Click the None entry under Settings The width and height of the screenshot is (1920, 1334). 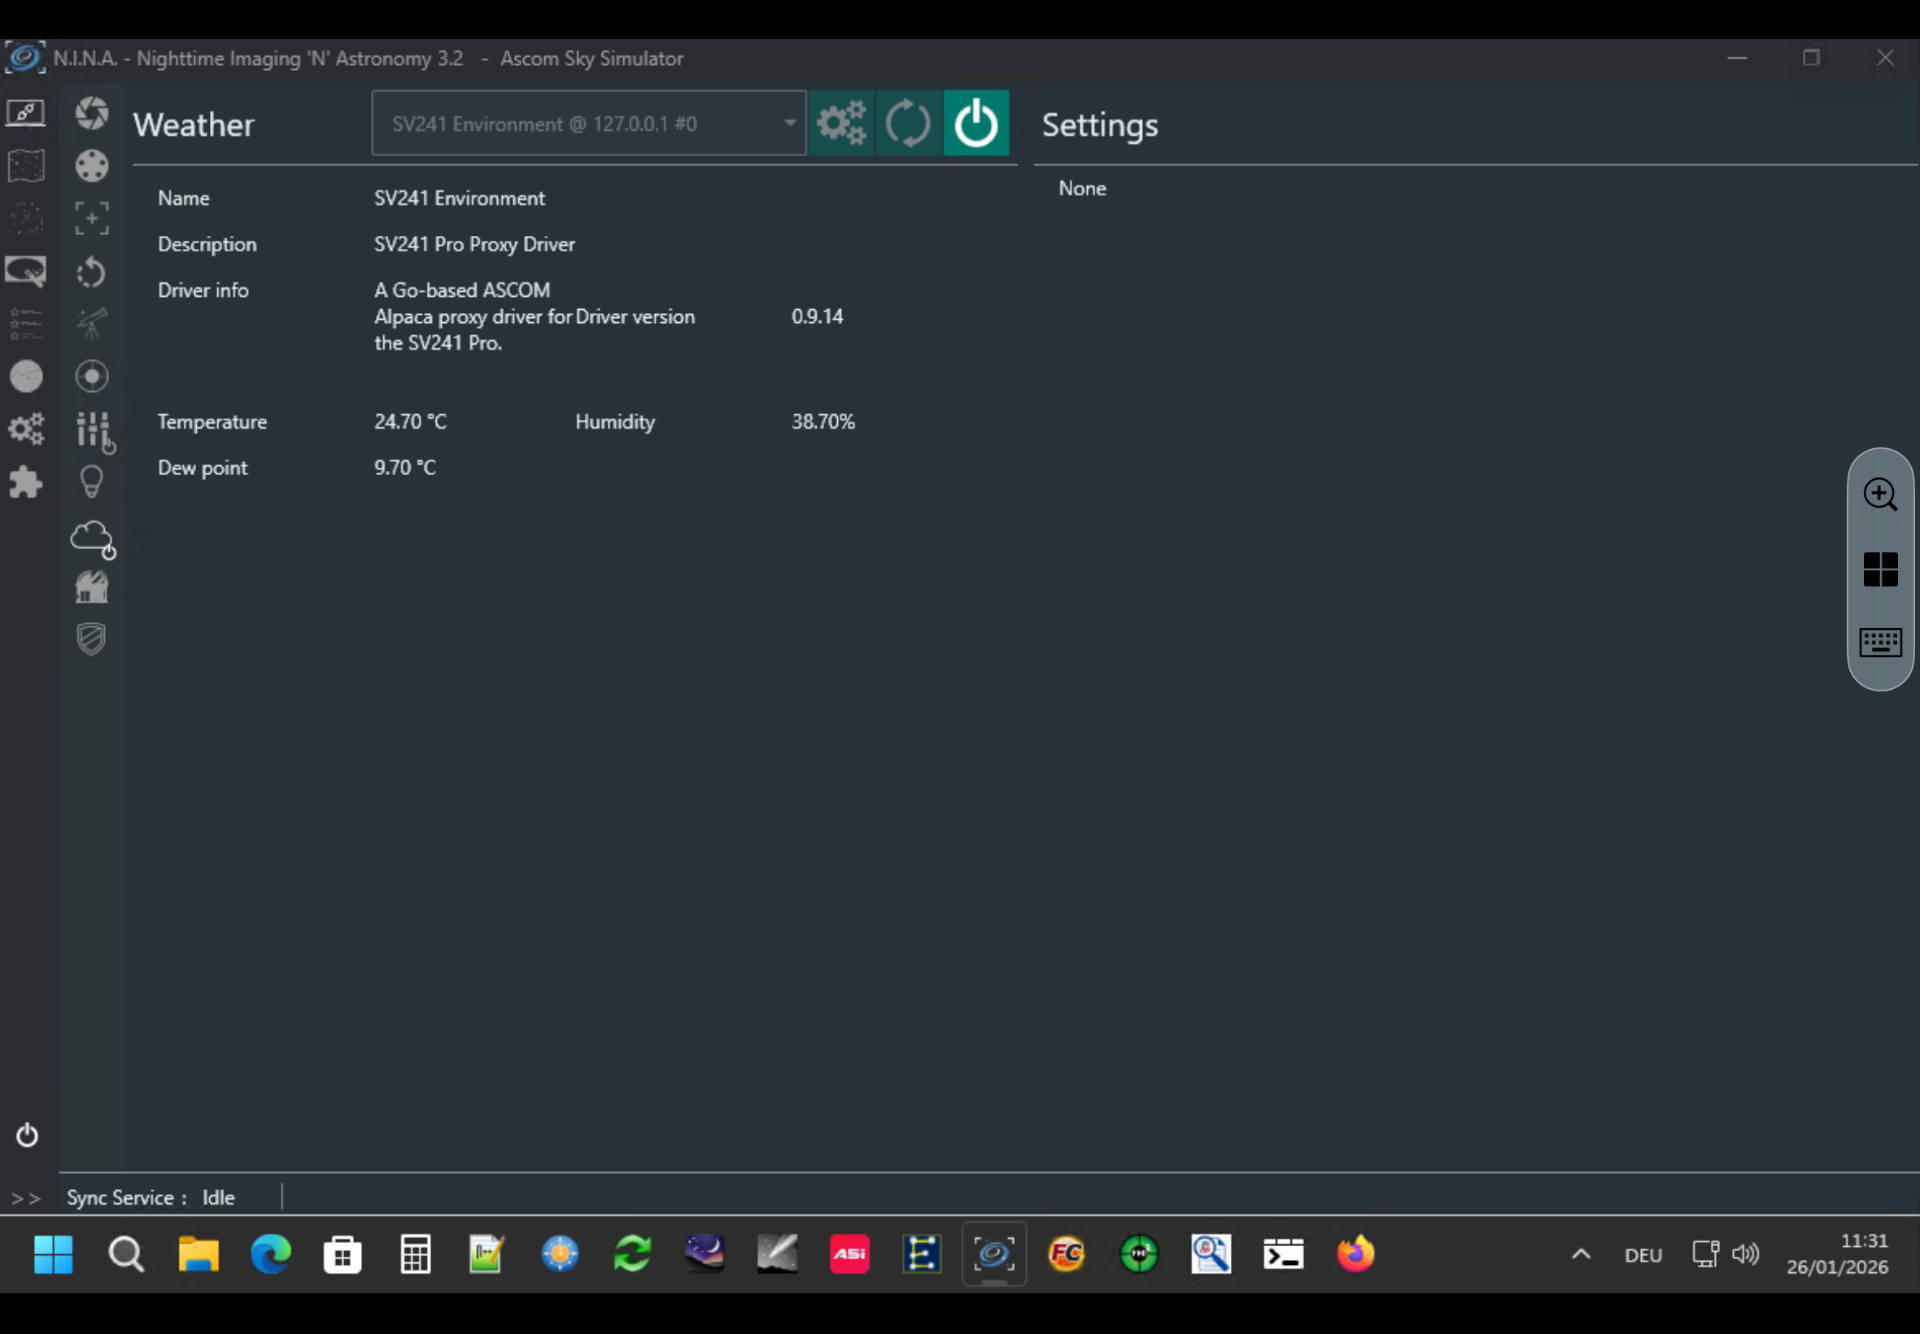click(x=1083, y=188)
